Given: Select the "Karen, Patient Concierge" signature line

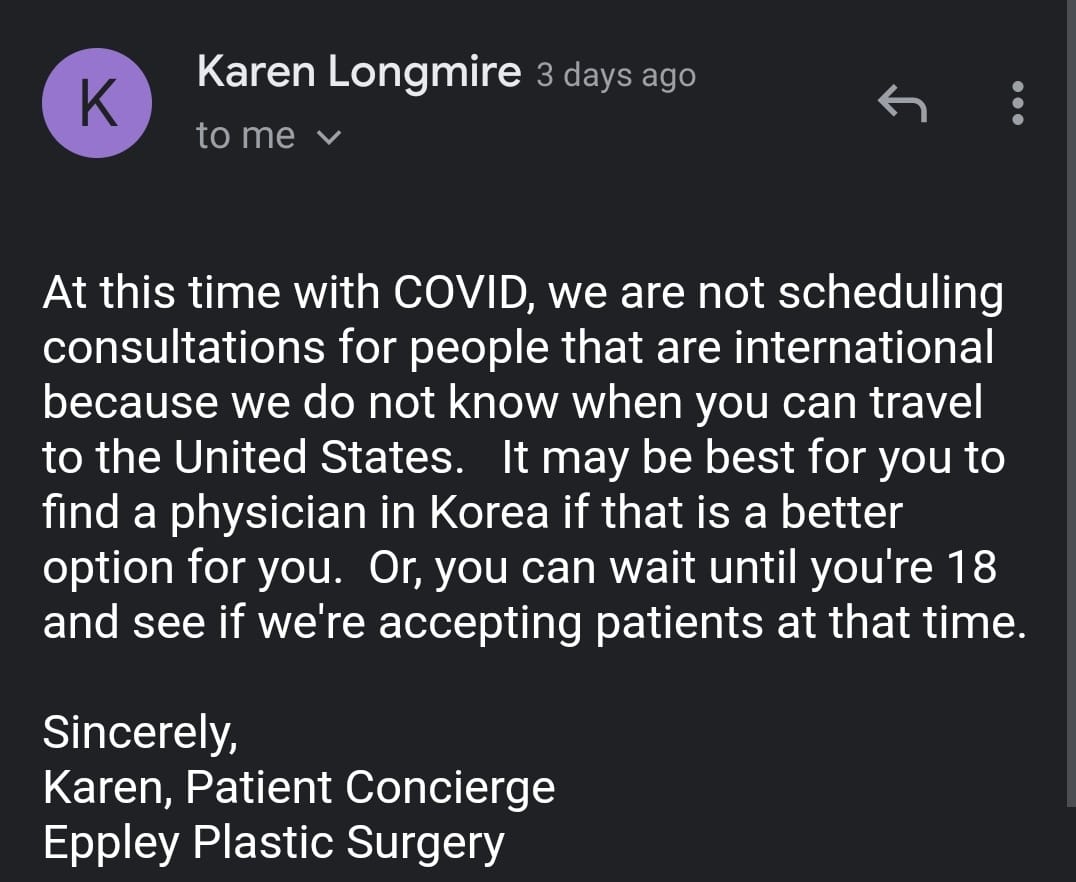Looking at the screenshot, I should [299, 787].
